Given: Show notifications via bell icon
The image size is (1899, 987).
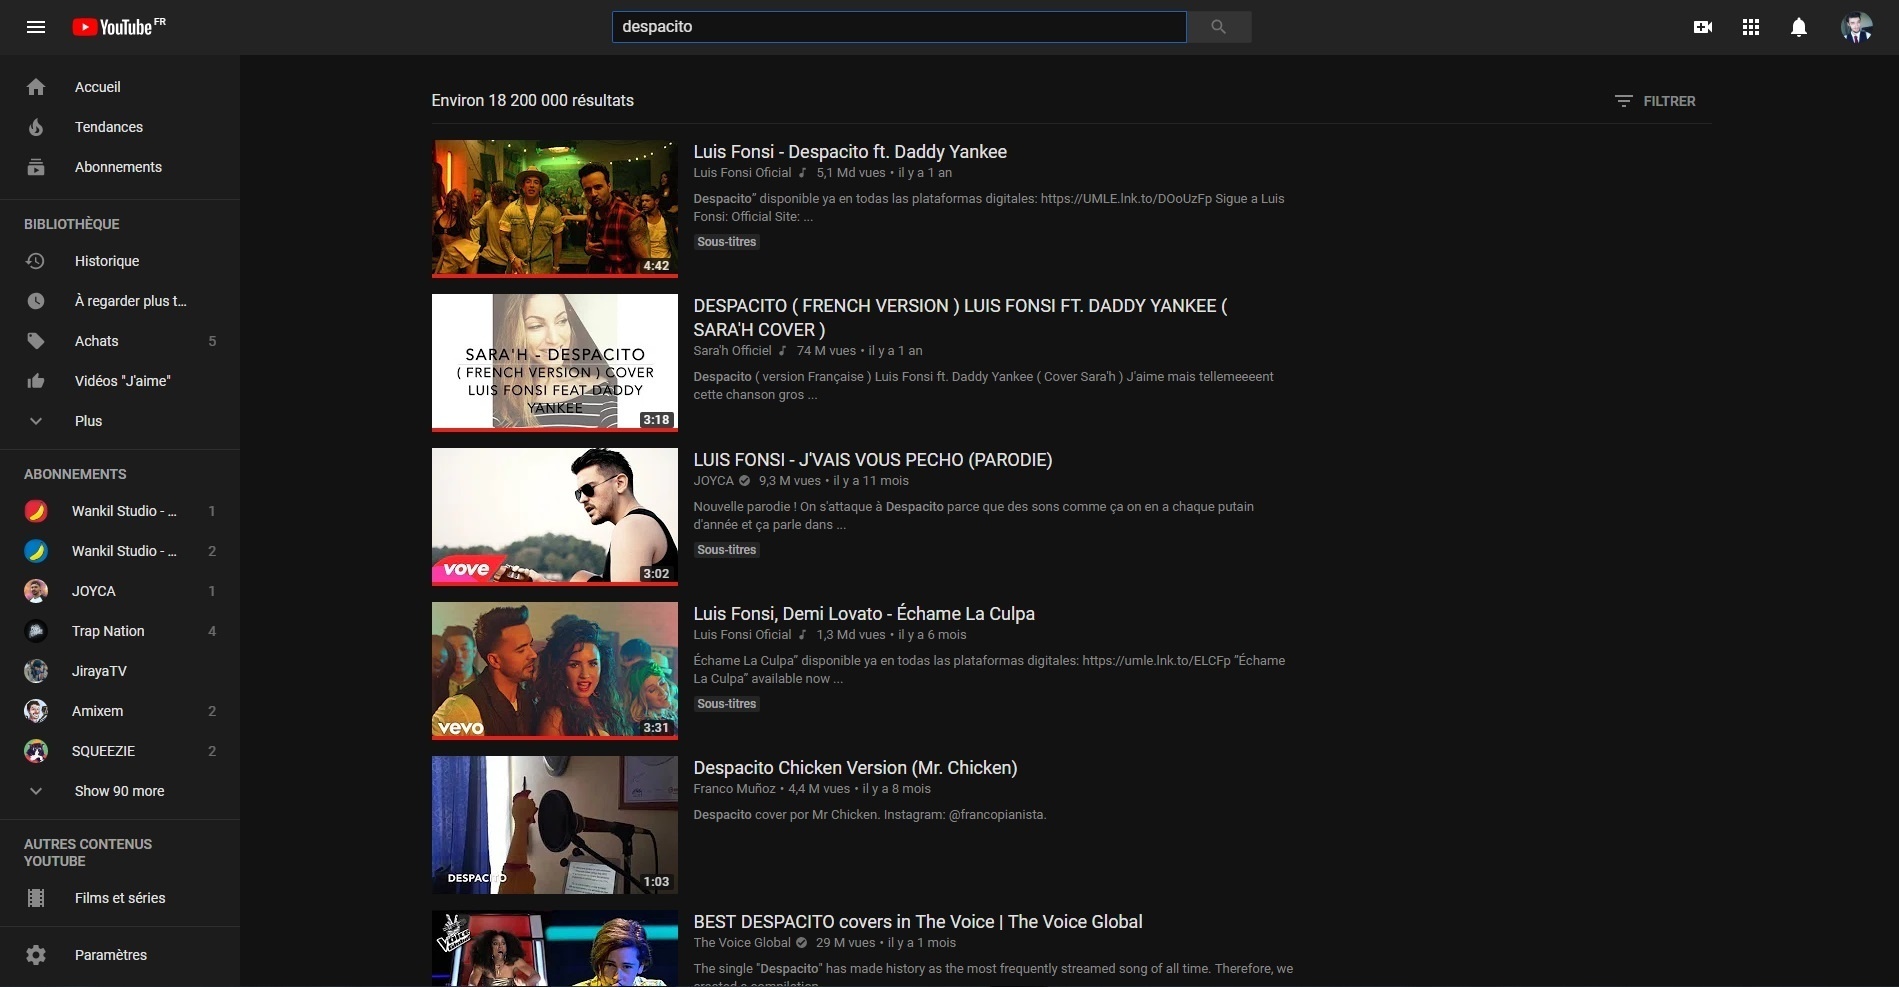Looking at the screenshot, I should tap(1798, 27).
